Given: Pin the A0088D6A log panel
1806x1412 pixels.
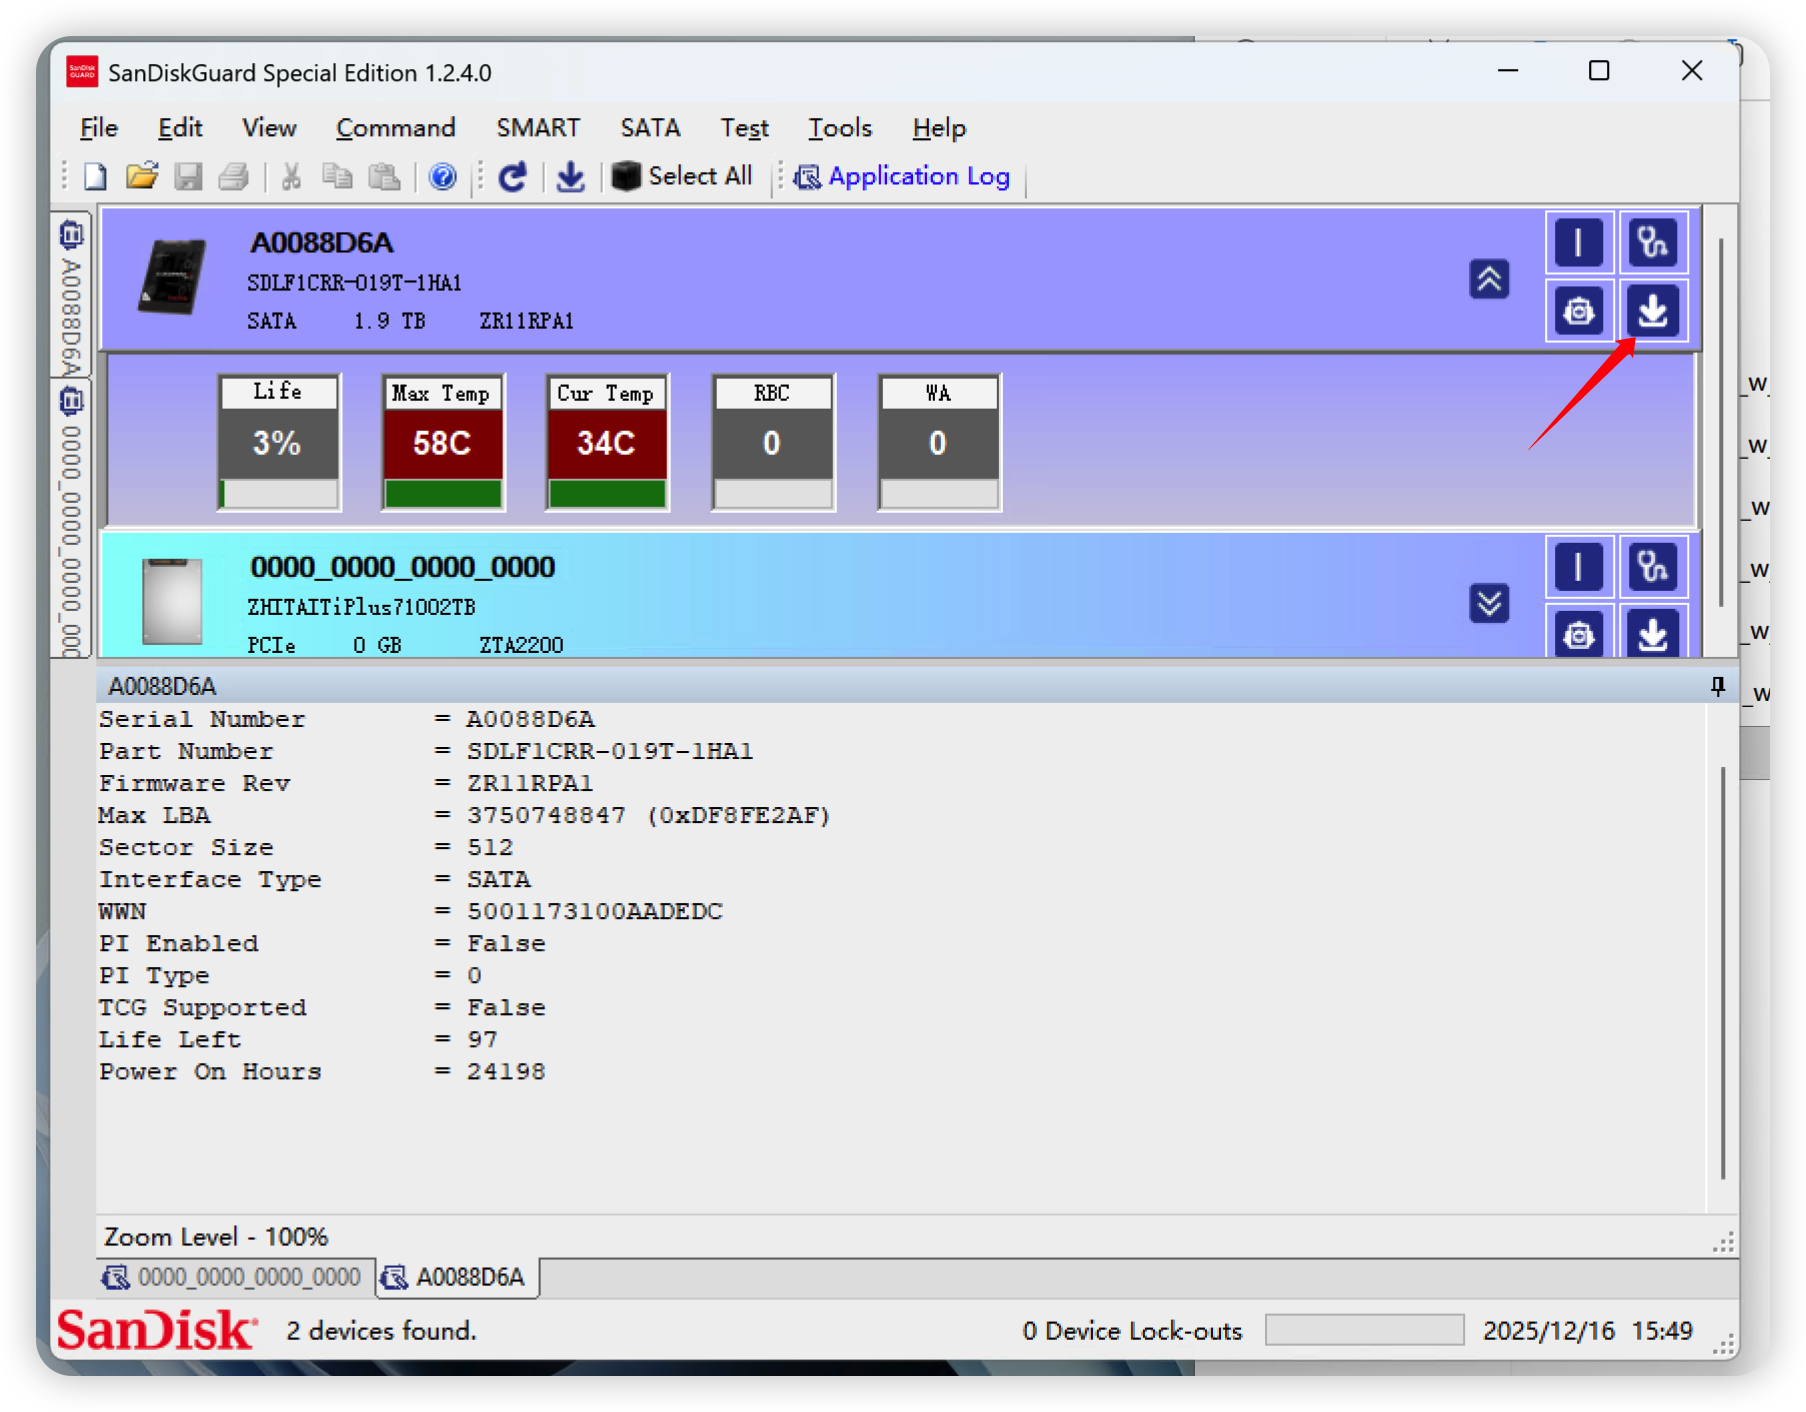Looking at the screenshot, I should [1718, 686].
